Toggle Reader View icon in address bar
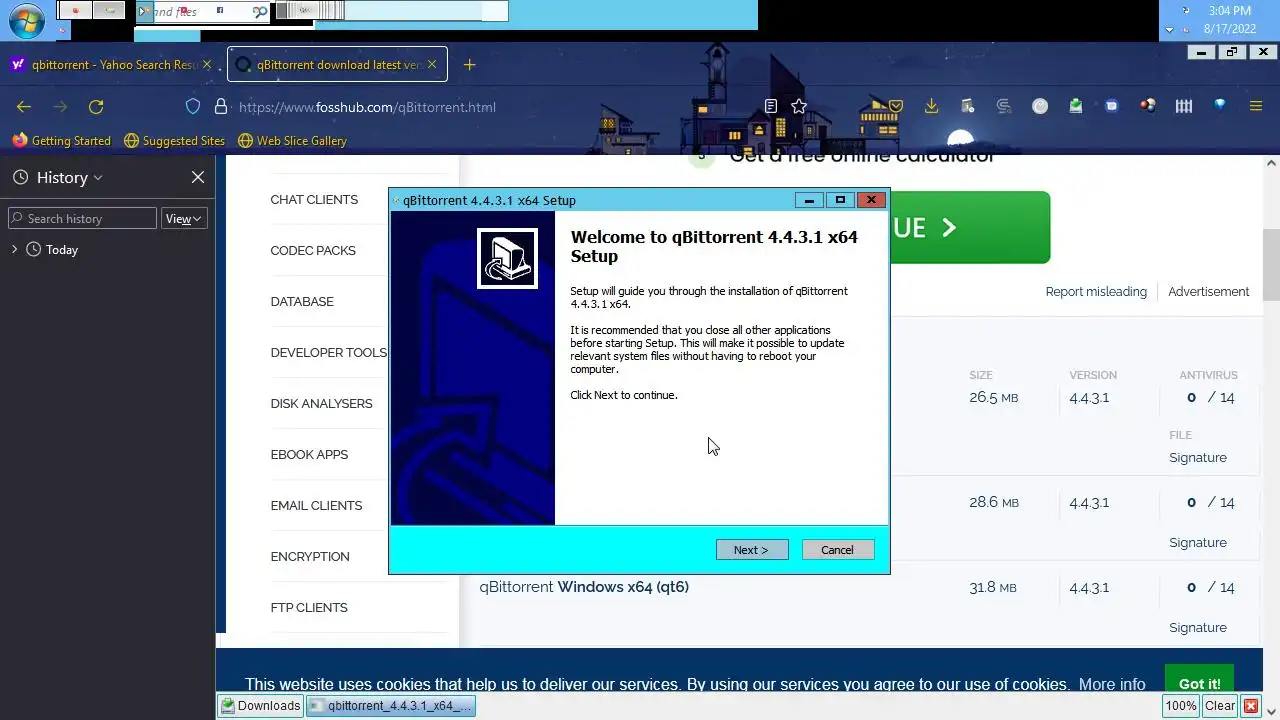This screenshot has height=720, width=1280. click(x=771, y=107)
